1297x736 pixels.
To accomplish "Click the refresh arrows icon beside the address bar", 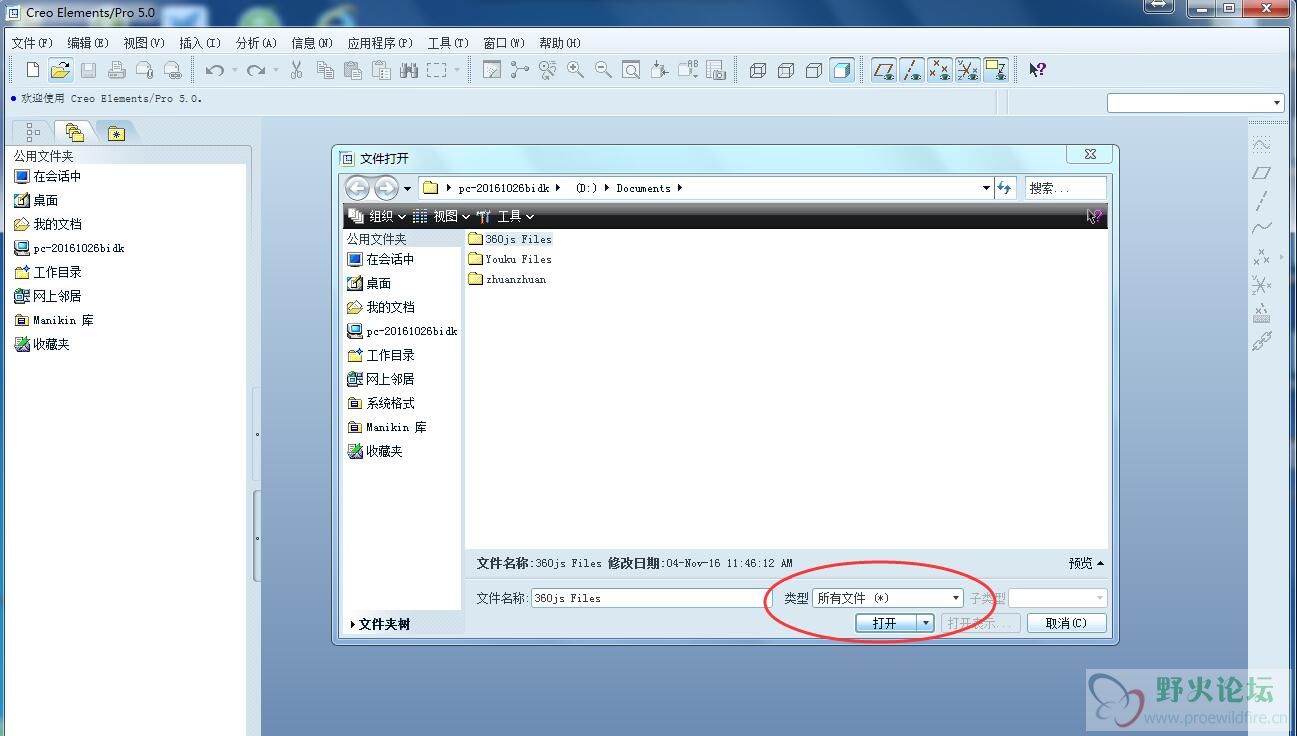I will pos(1005,188).
